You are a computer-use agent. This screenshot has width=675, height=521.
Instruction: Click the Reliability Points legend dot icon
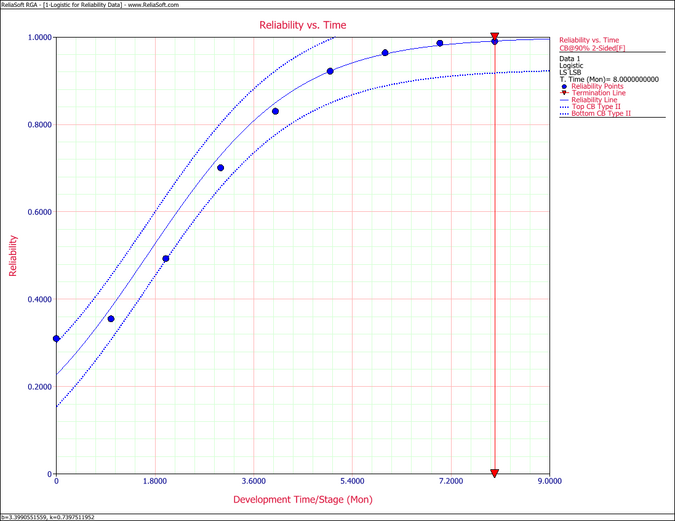point(564,87)
